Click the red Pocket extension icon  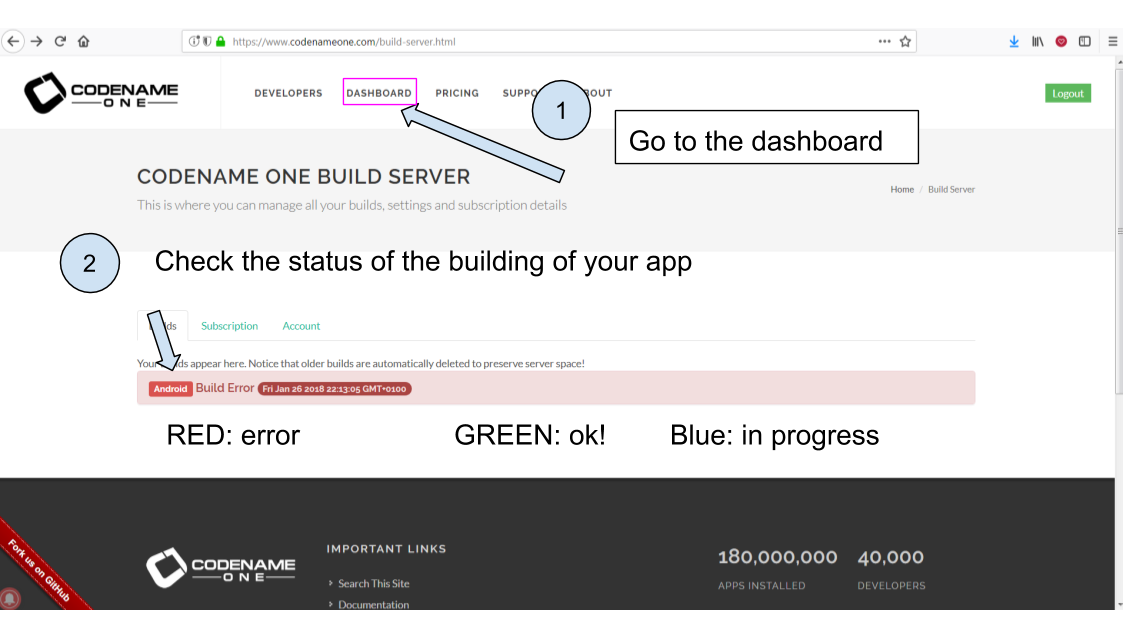1061,42
